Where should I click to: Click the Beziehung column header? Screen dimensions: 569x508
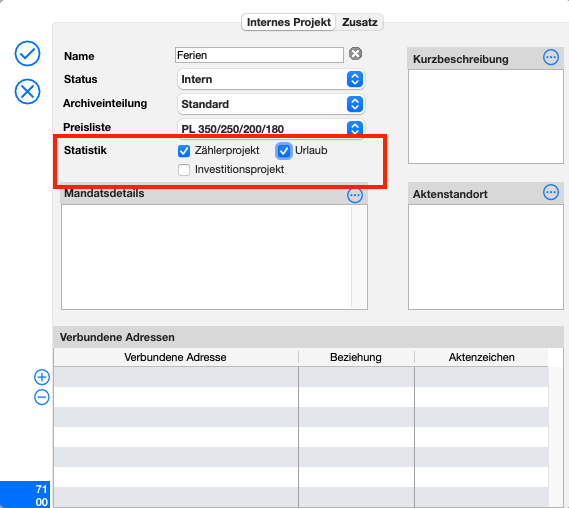pyautogui.click(x=356, y=357)
